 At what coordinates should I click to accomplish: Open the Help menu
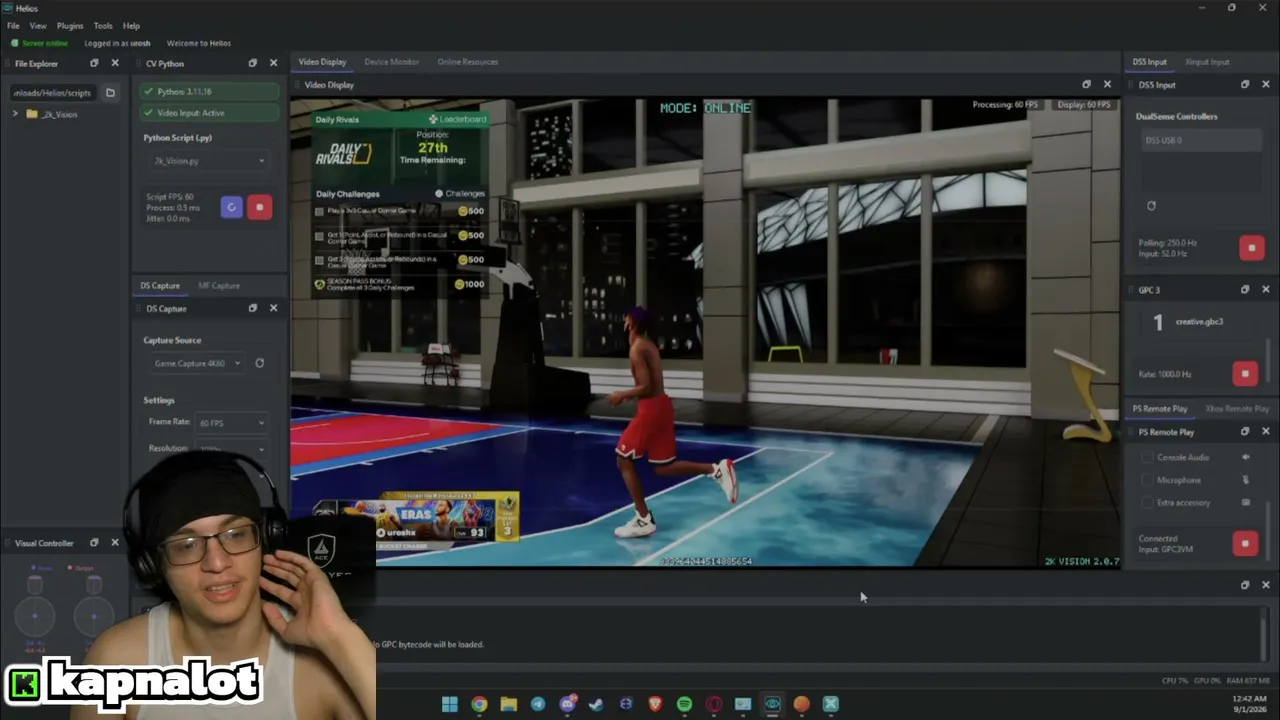pyautogui.click(x=131, y=26)
